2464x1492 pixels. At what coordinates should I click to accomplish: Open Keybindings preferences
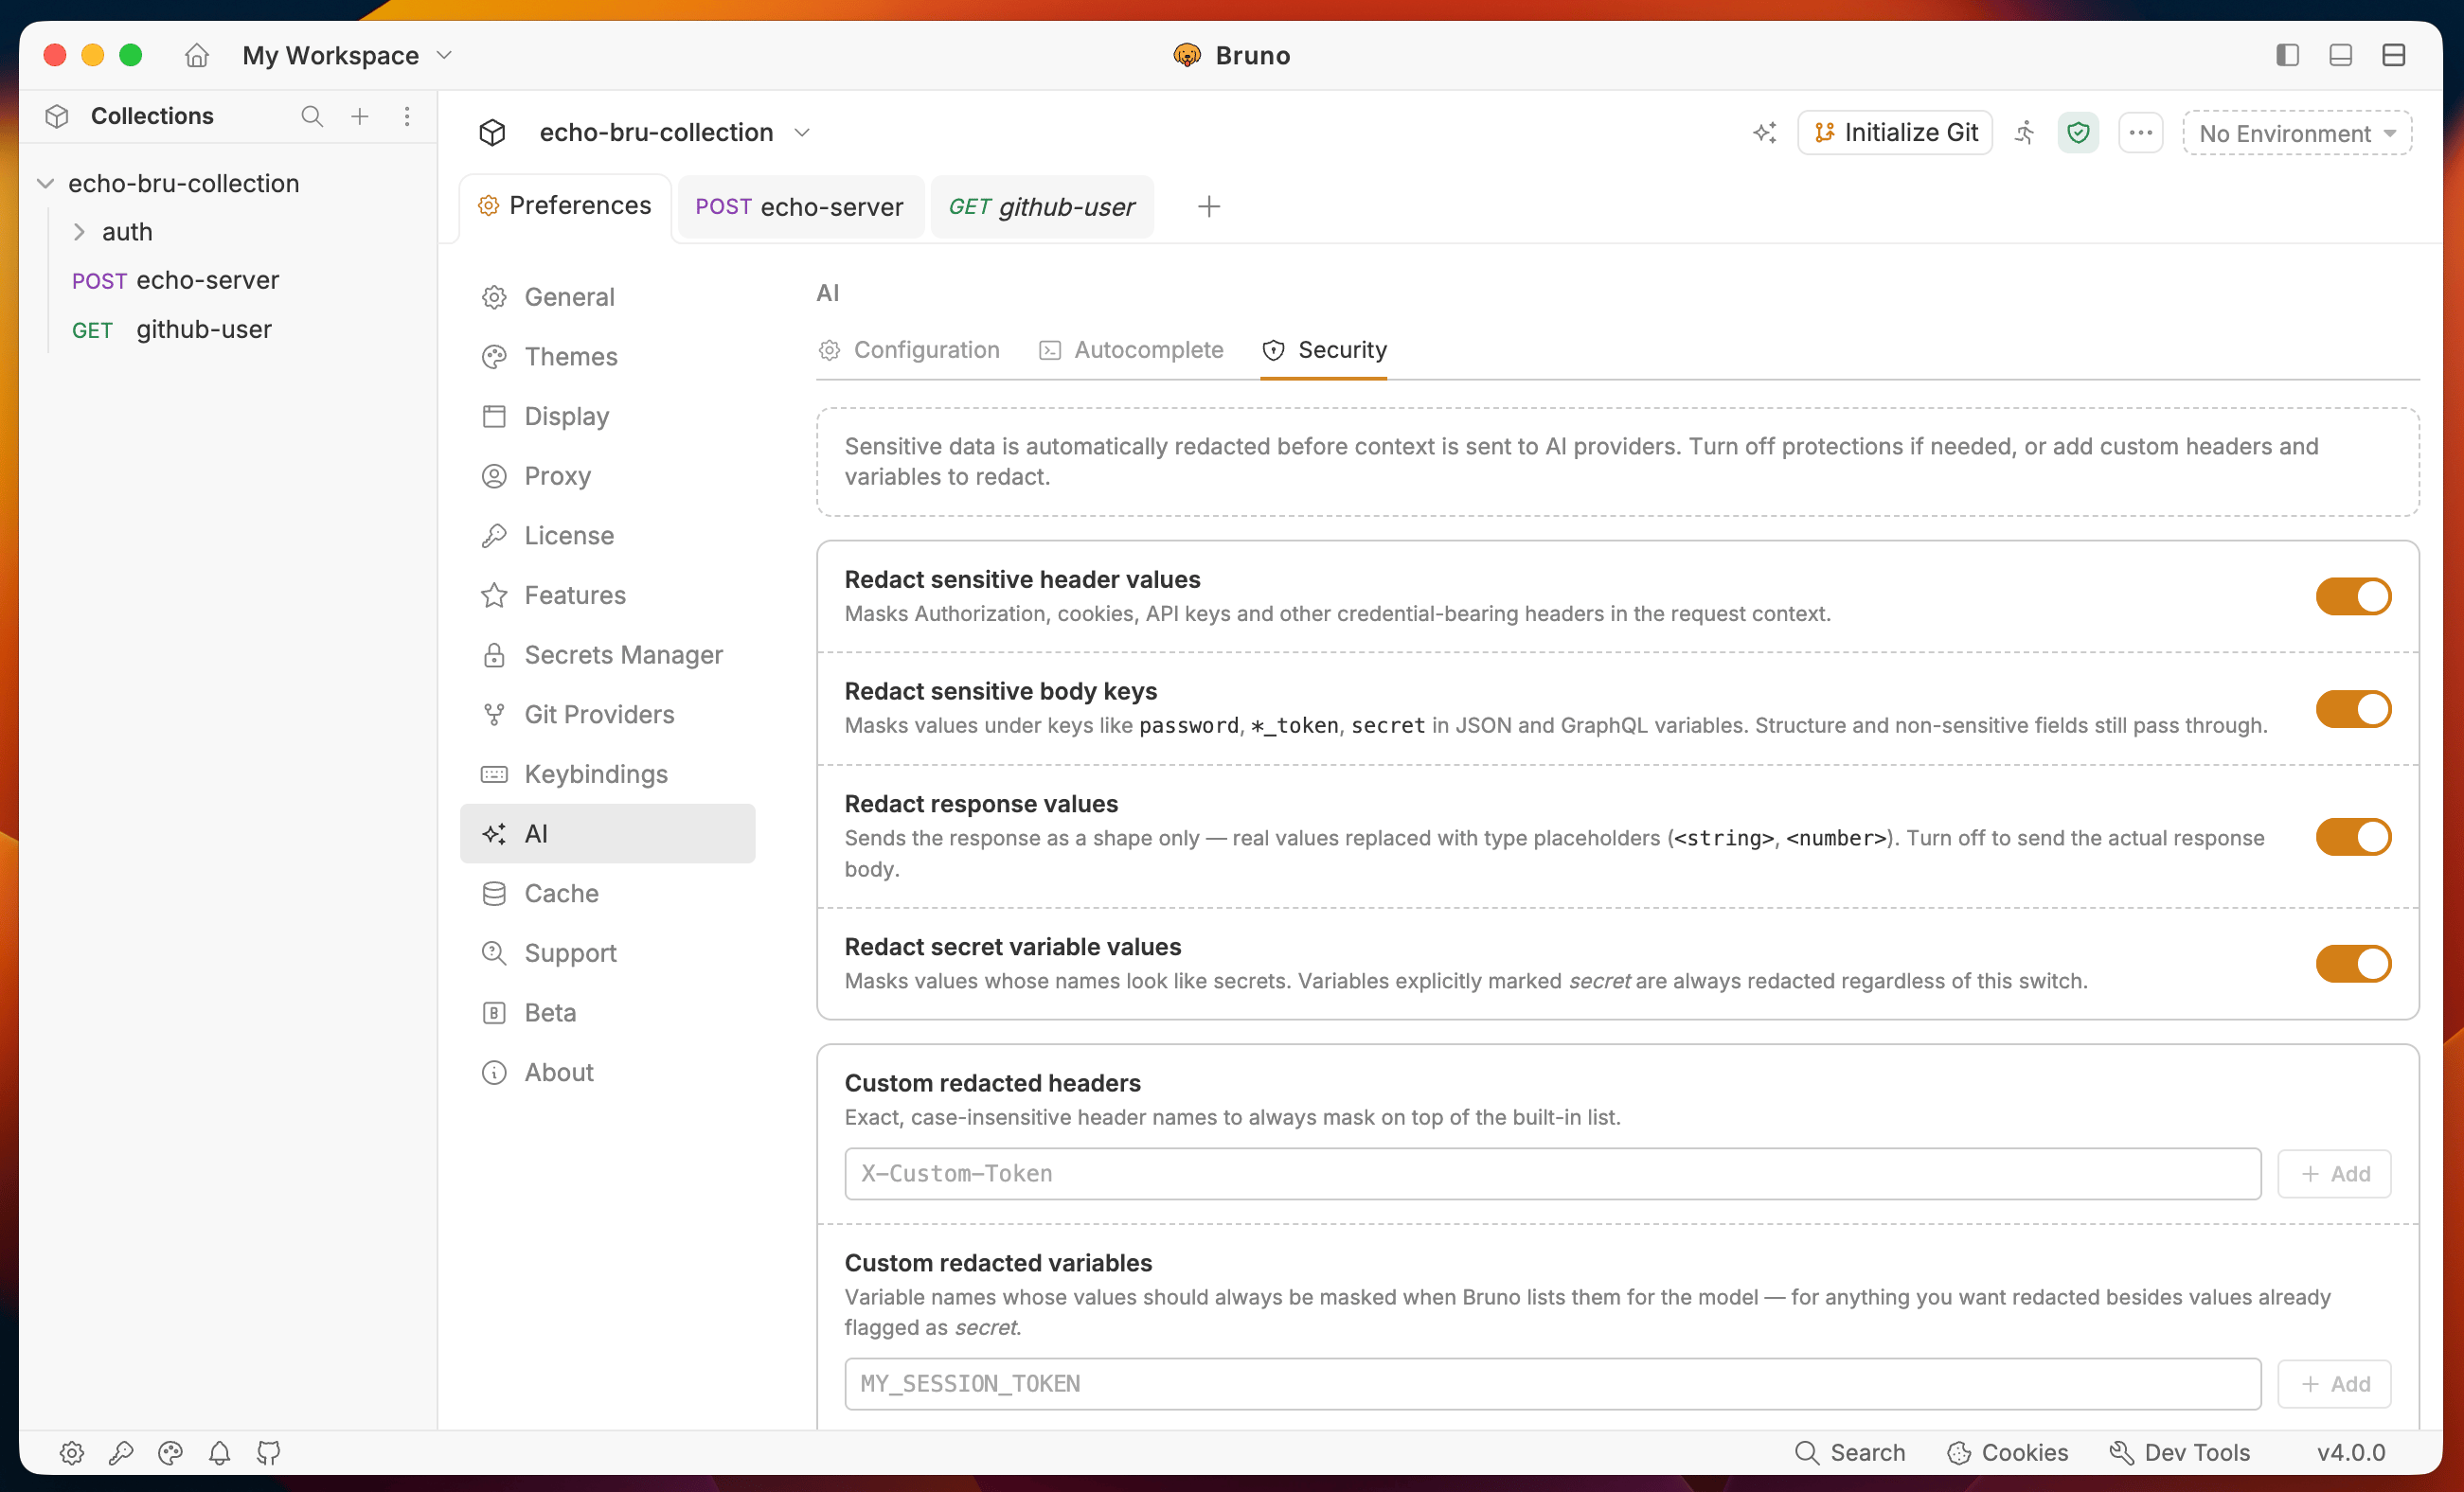pyautogui.click(x=608, y=774)
